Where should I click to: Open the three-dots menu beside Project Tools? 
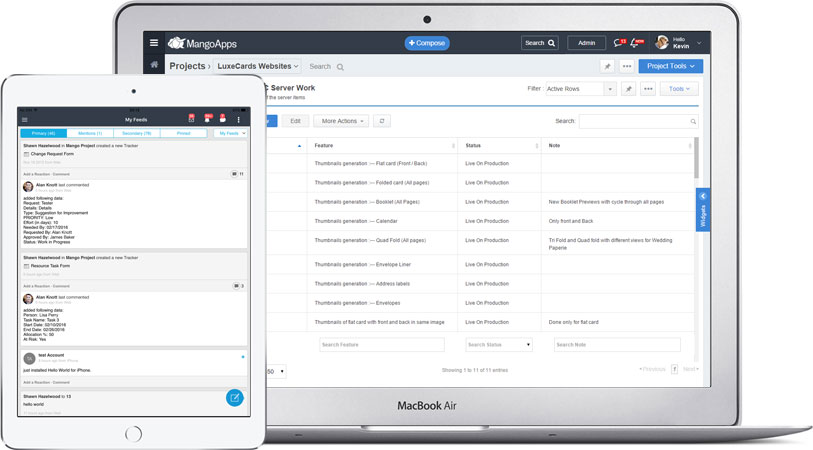tap(627, 66)
